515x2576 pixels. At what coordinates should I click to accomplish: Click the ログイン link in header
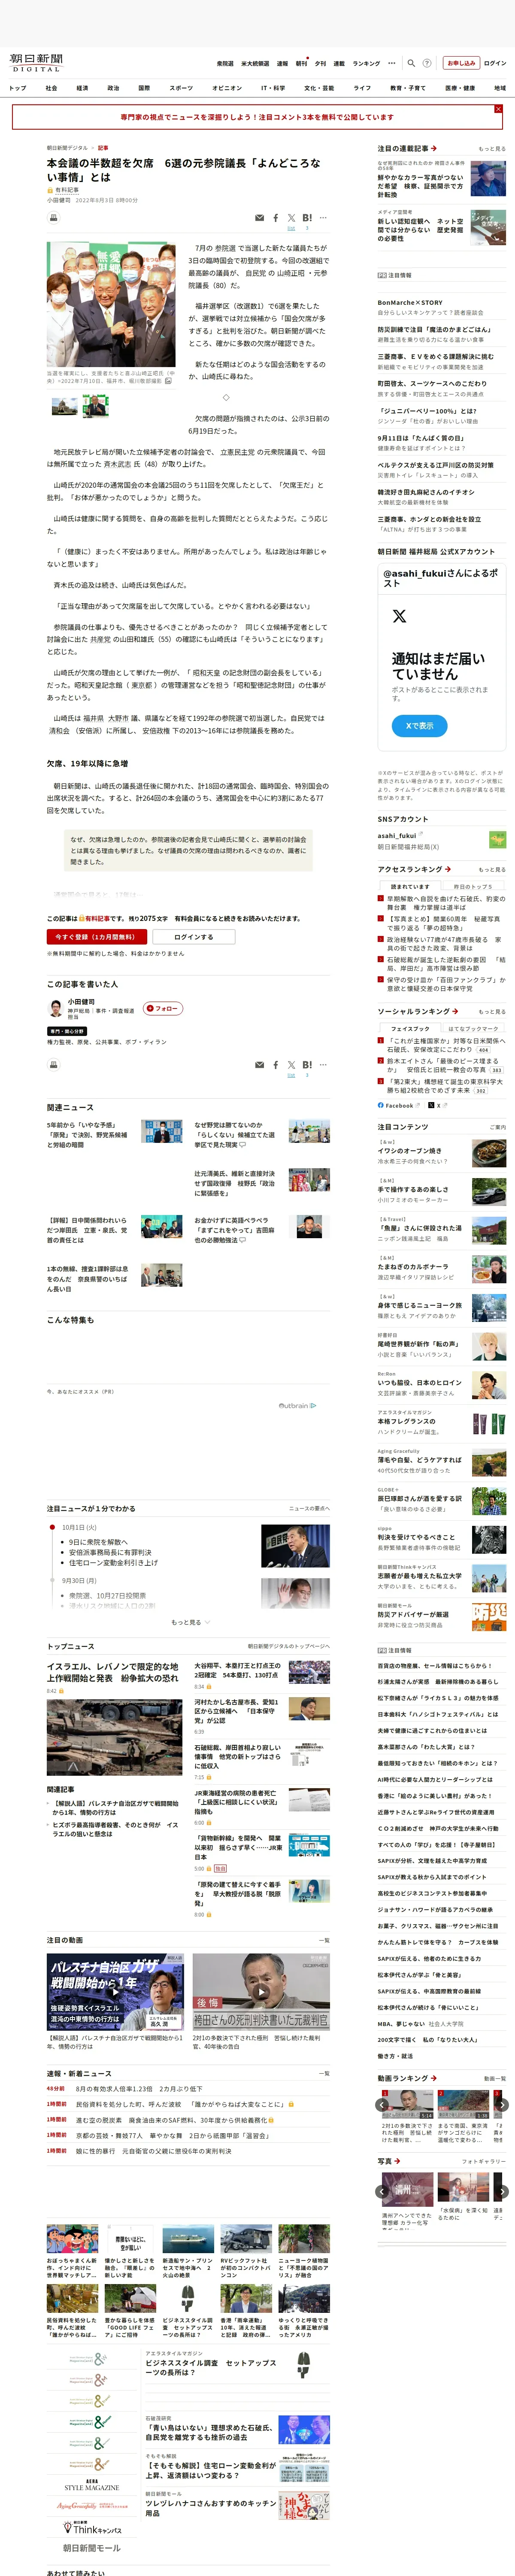point(495,63)
